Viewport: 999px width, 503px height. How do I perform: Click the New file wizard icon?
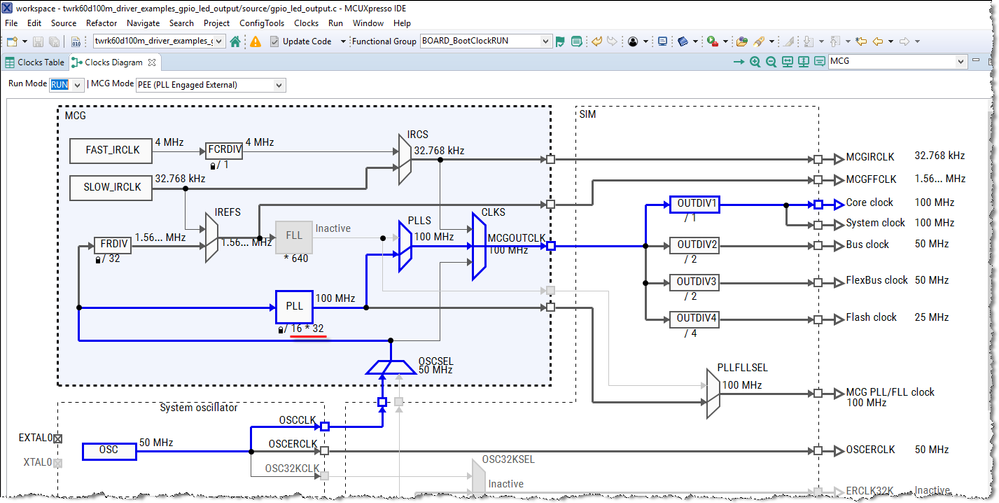pyautogui.click(x=11, y=41)
